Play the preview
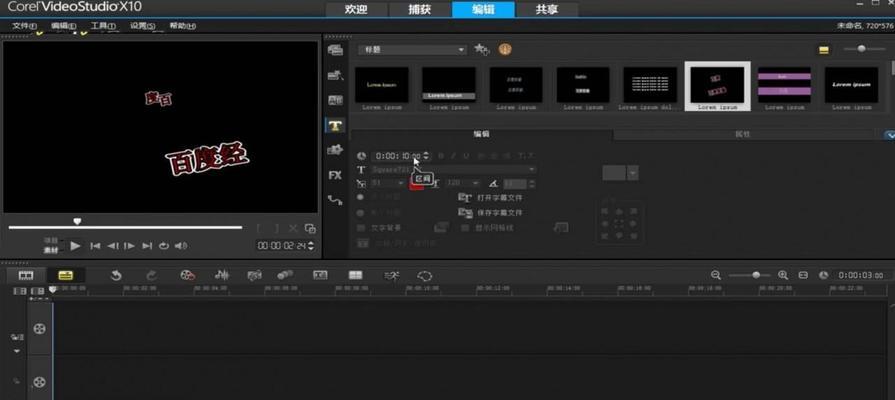Viewport: 895px width, 400px height. (x=75, y=246)
